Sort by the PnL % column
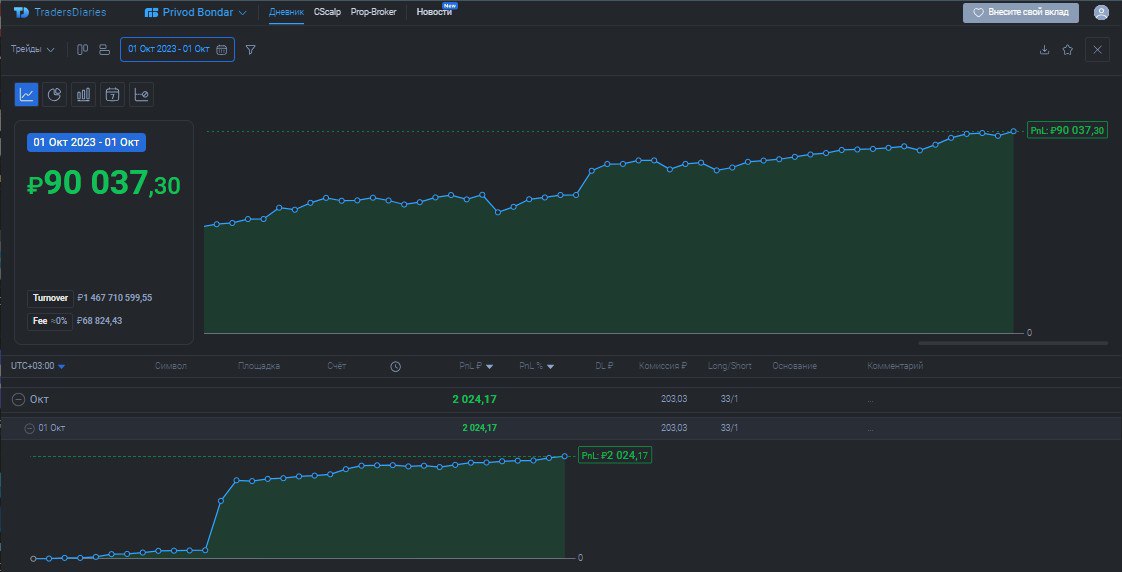The height and width of the screenshot is (572, 1122). coord(537,367)
